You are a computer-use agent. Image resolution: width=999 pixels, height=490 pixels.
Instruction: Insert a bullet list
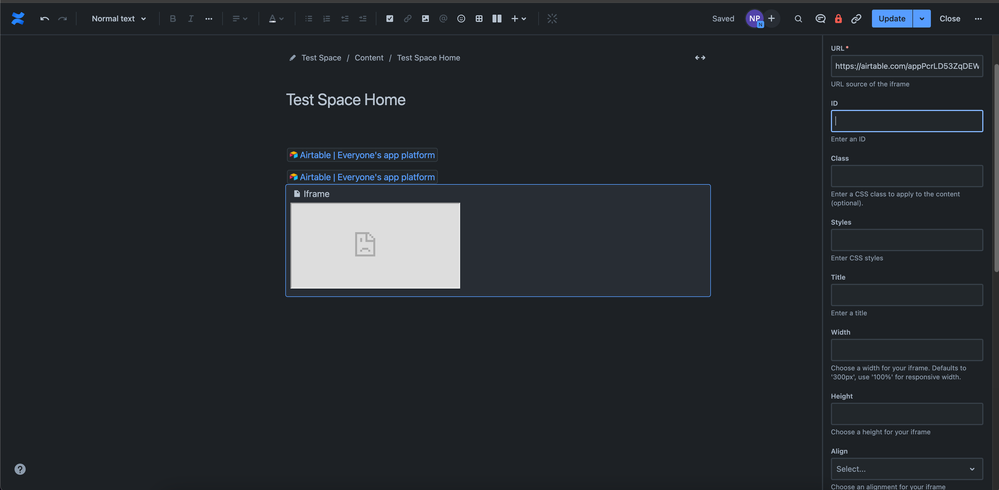(309, 18)
